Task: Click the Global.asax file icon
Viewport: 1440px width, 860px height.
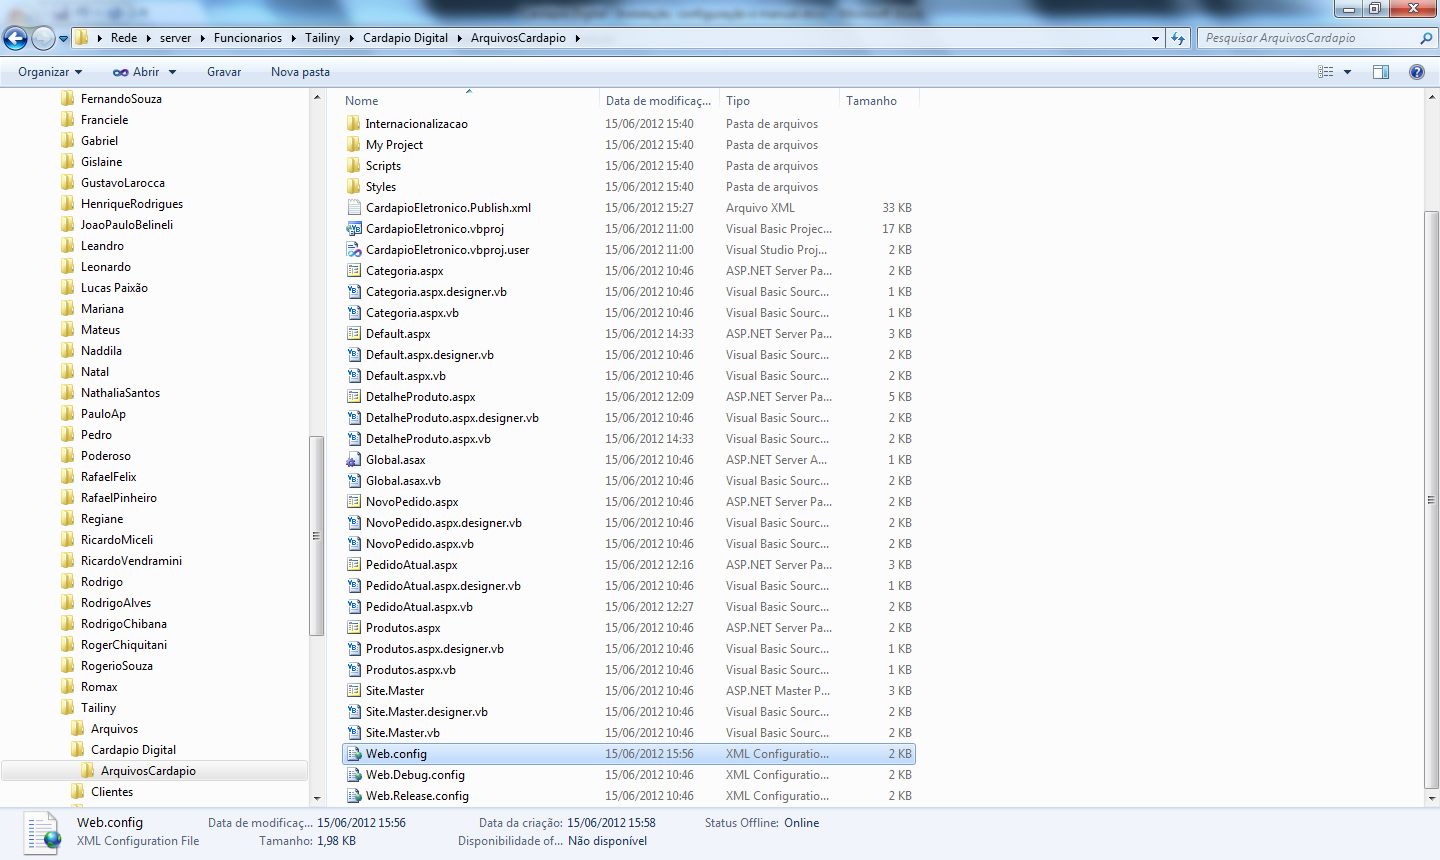Action: point(353,460)
